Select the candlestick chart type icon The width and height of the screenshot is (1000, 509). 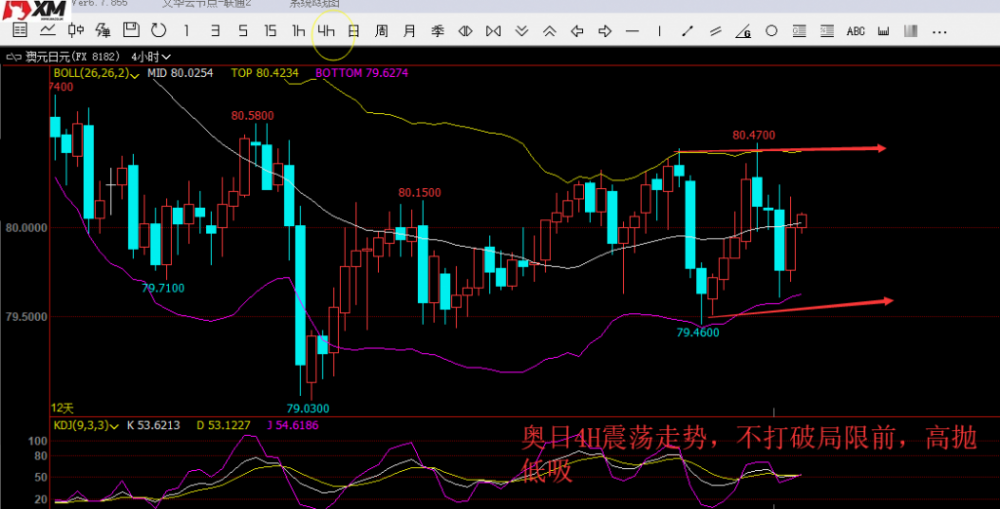pyautogui.click(x=76, y=30)
